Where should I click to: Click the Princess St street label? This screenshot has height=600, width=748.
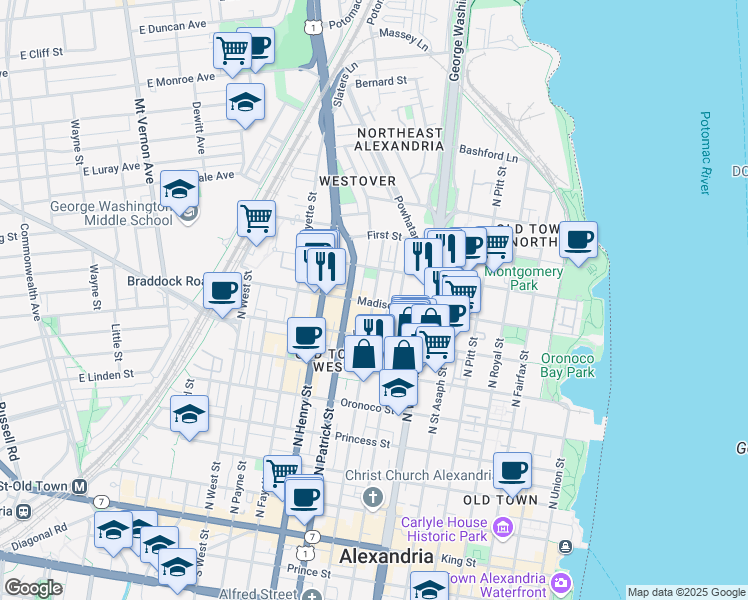click(x=363, y=440)
